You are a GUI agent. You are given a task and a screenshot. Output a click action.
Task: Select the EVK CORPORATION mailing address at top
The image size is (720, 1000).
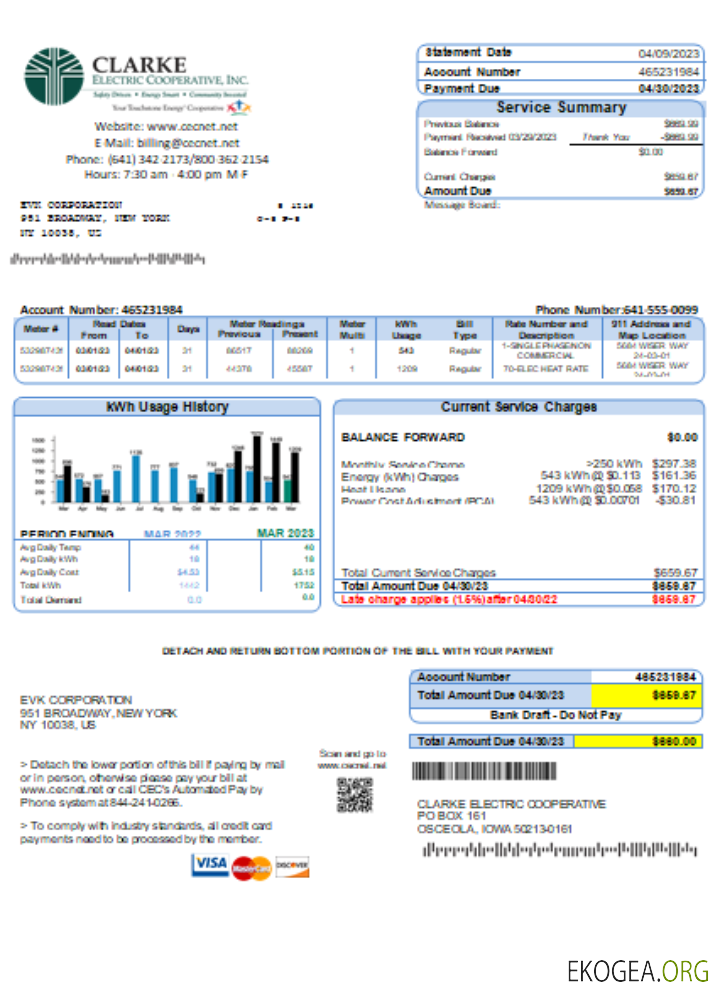(x=94, y=219)
